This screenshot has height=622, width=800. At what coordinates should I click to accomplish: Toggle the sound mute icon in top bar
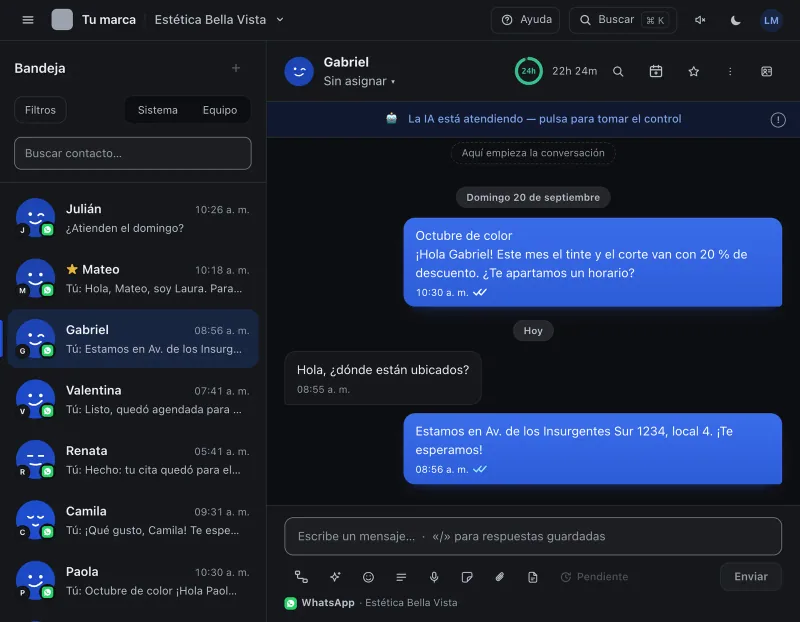coord(700,20)
